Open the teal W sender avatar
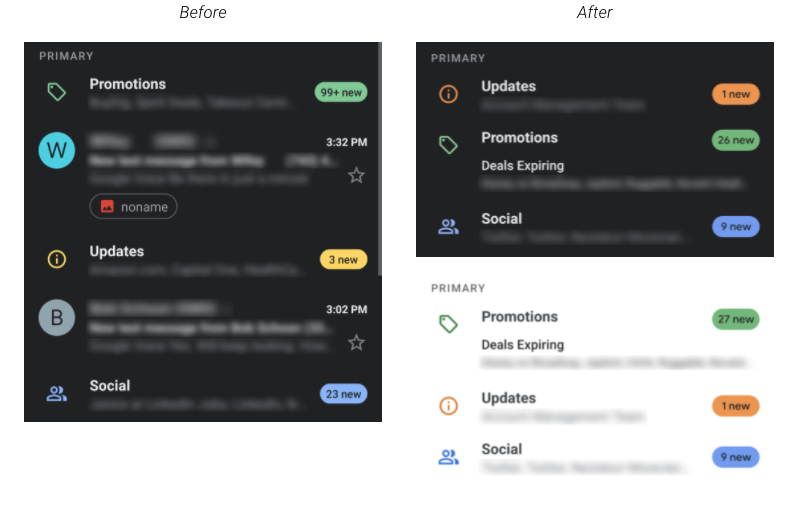Viewport: 805px width, 517px height. tap(56, 150)
